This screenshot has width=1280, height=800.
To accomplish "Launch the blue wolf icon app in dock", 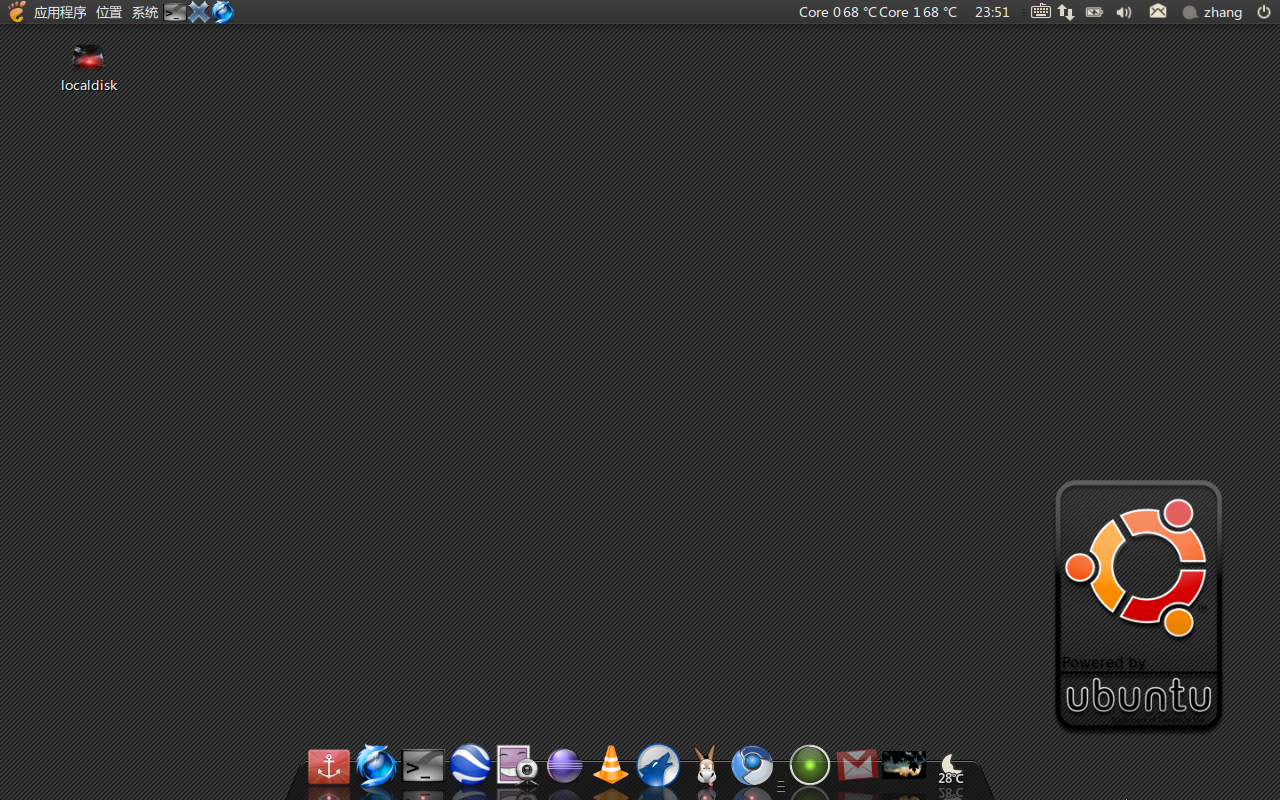I will pyautogui.click(x=658, y=766).
